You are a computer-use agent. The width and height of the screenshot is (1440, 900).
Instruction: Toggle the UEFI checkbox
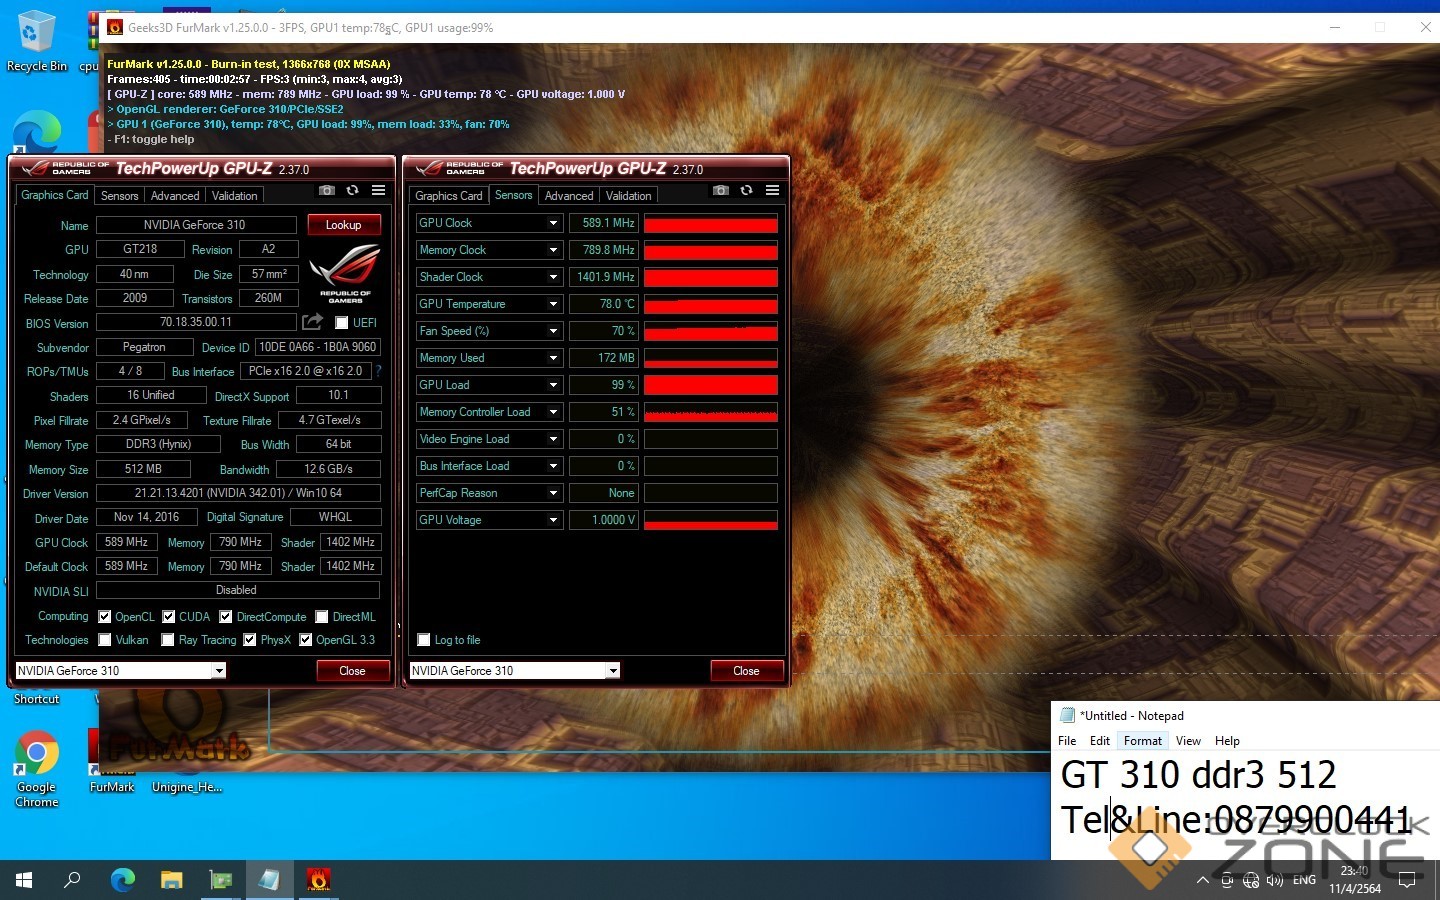pos(342,323)
